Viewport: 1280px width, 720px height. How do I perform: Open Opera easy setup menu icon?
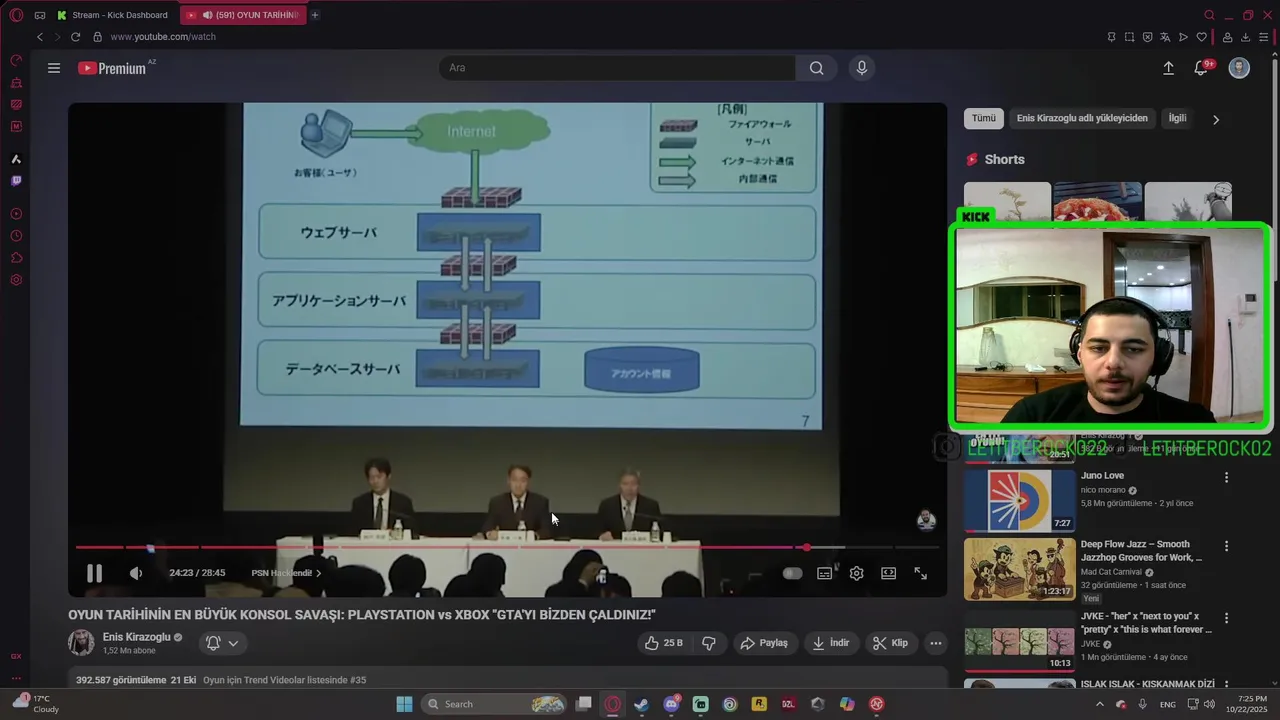[1264, 37]
